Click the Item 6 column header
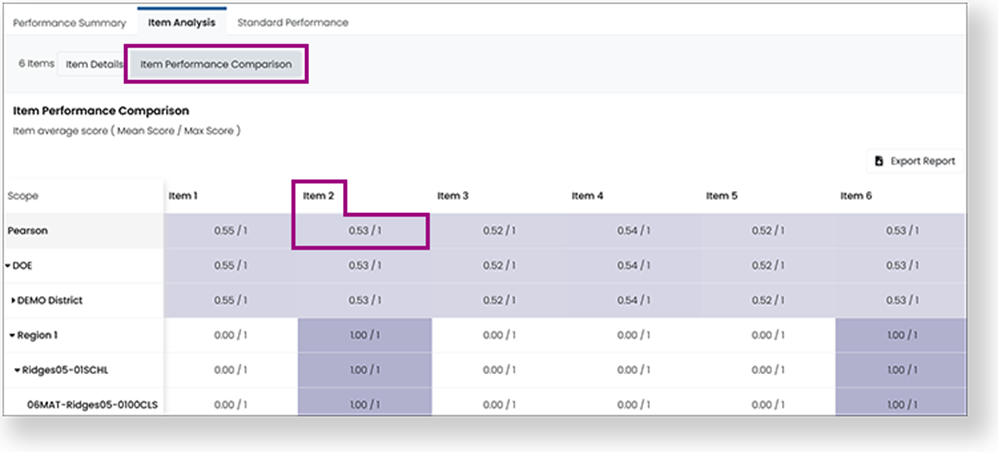 tap(856, 196)
